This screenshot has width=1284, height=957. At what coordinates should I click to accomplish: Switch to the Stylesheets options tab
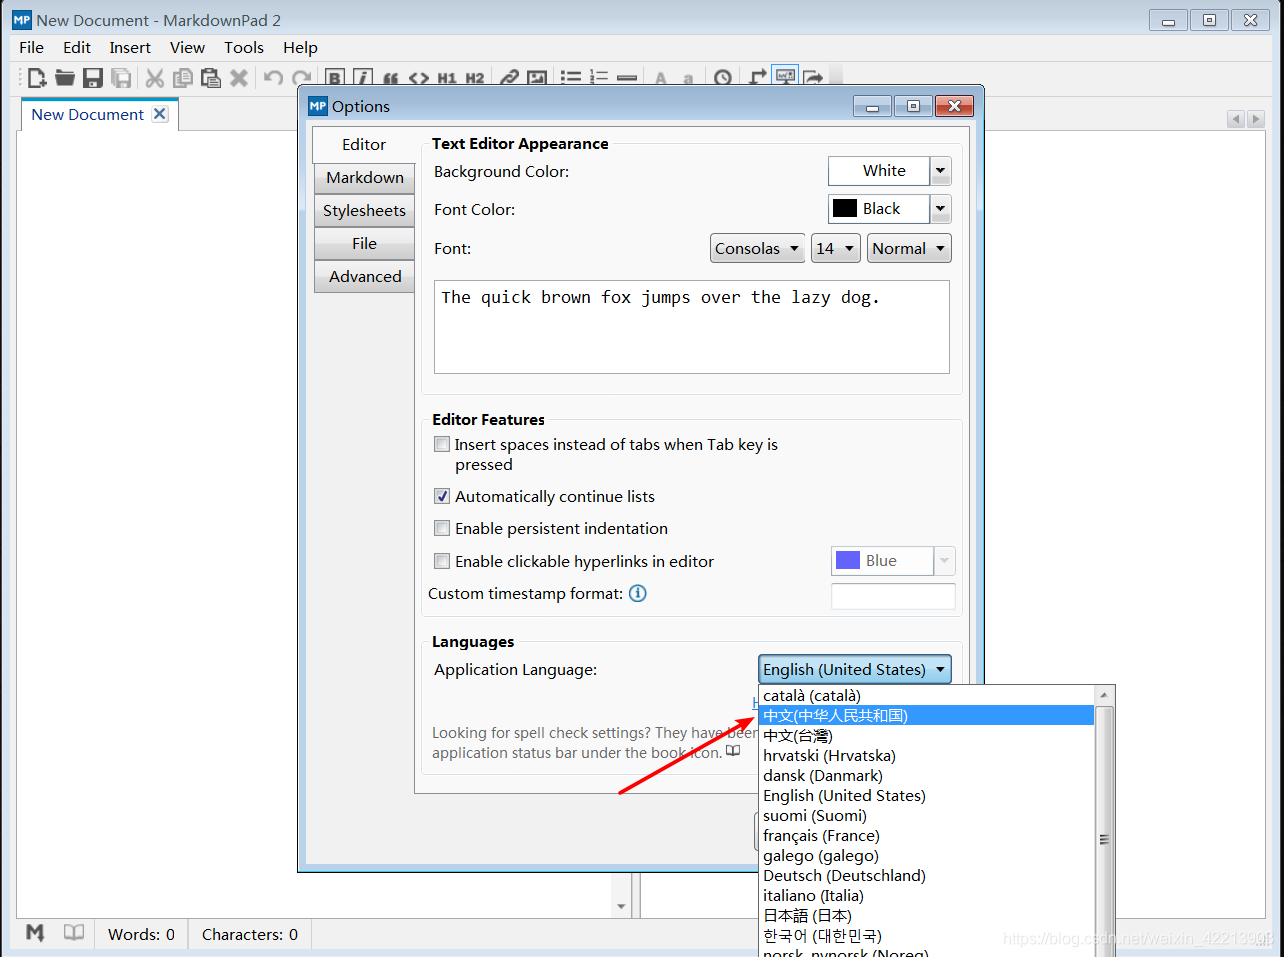coord(364,210)
